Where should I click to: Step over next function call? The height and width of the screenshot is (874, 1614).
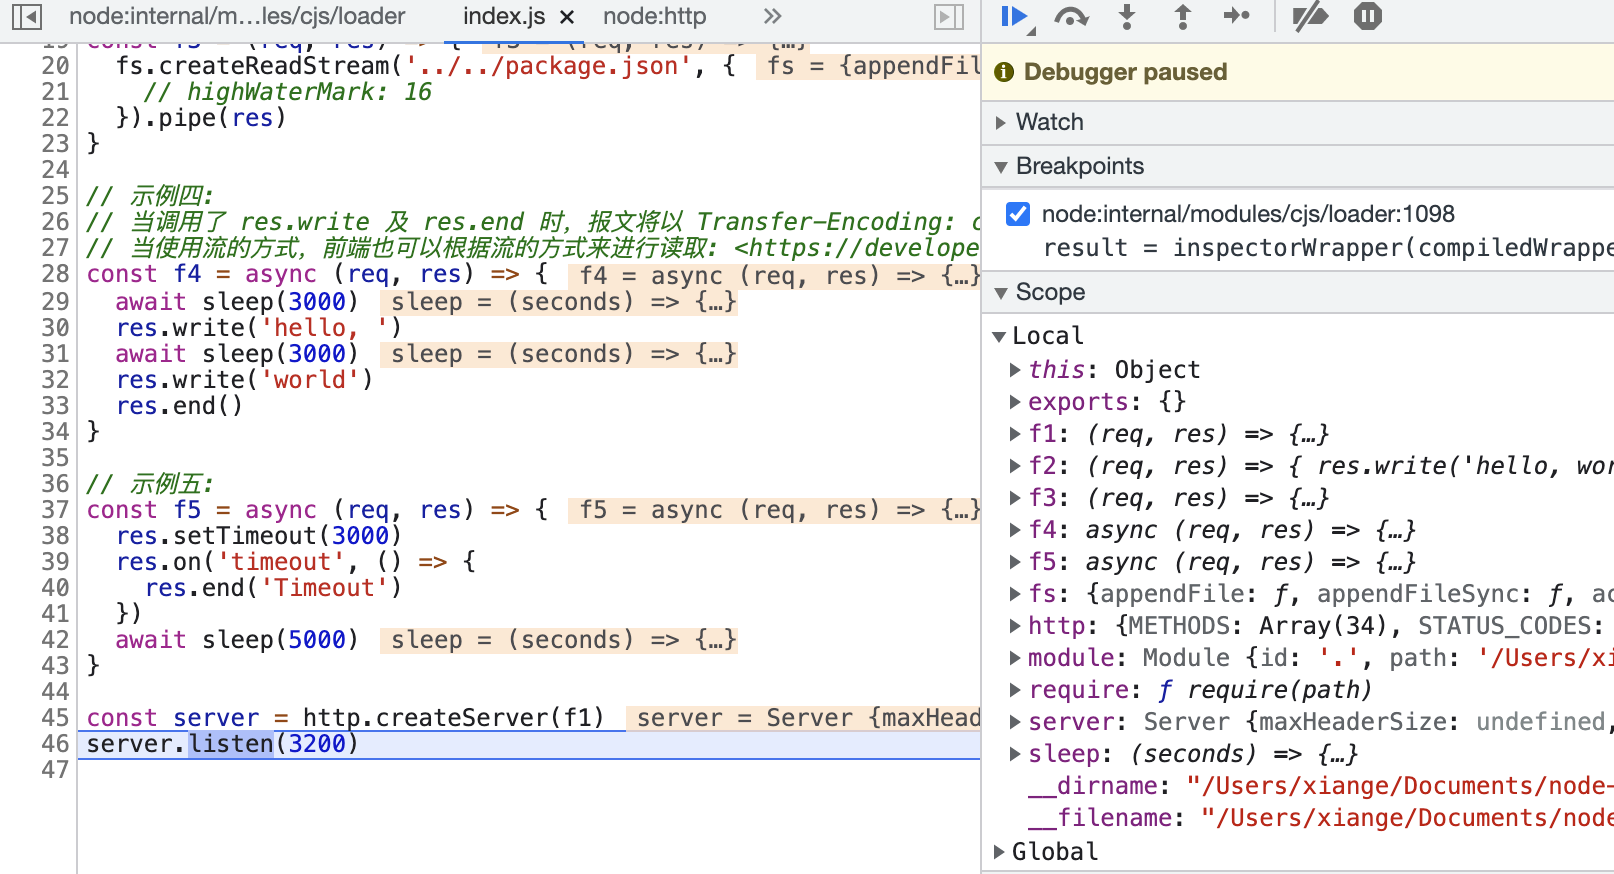(1071, 16)
